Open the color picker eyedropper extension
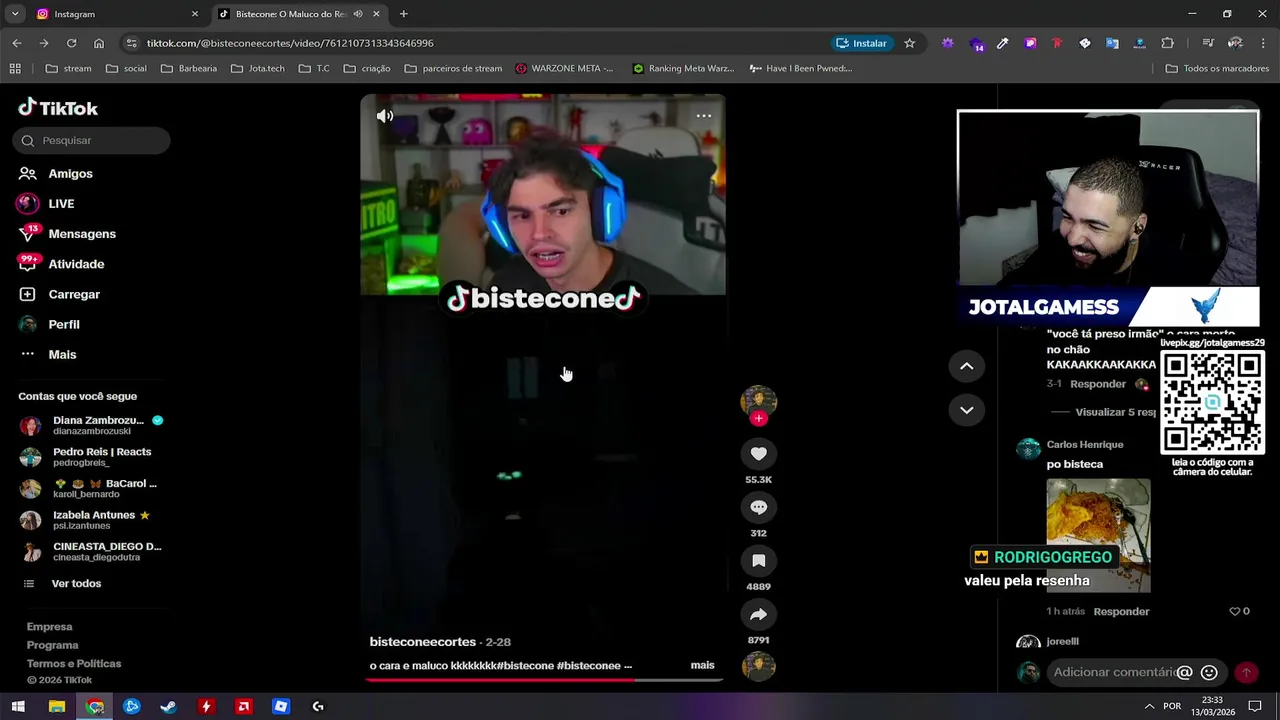 (x=1003, y=43)
